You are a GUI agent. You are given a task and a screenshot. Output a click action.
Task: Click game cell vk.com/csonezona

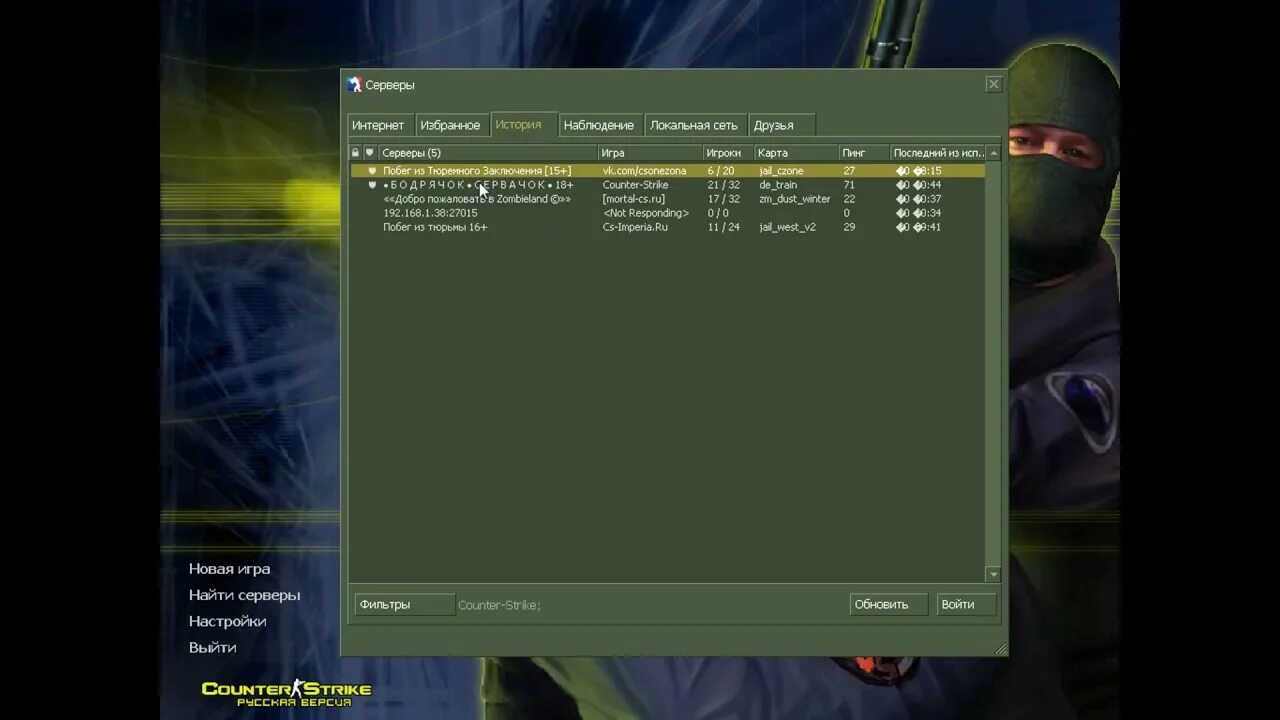click(x=644, y=171)
